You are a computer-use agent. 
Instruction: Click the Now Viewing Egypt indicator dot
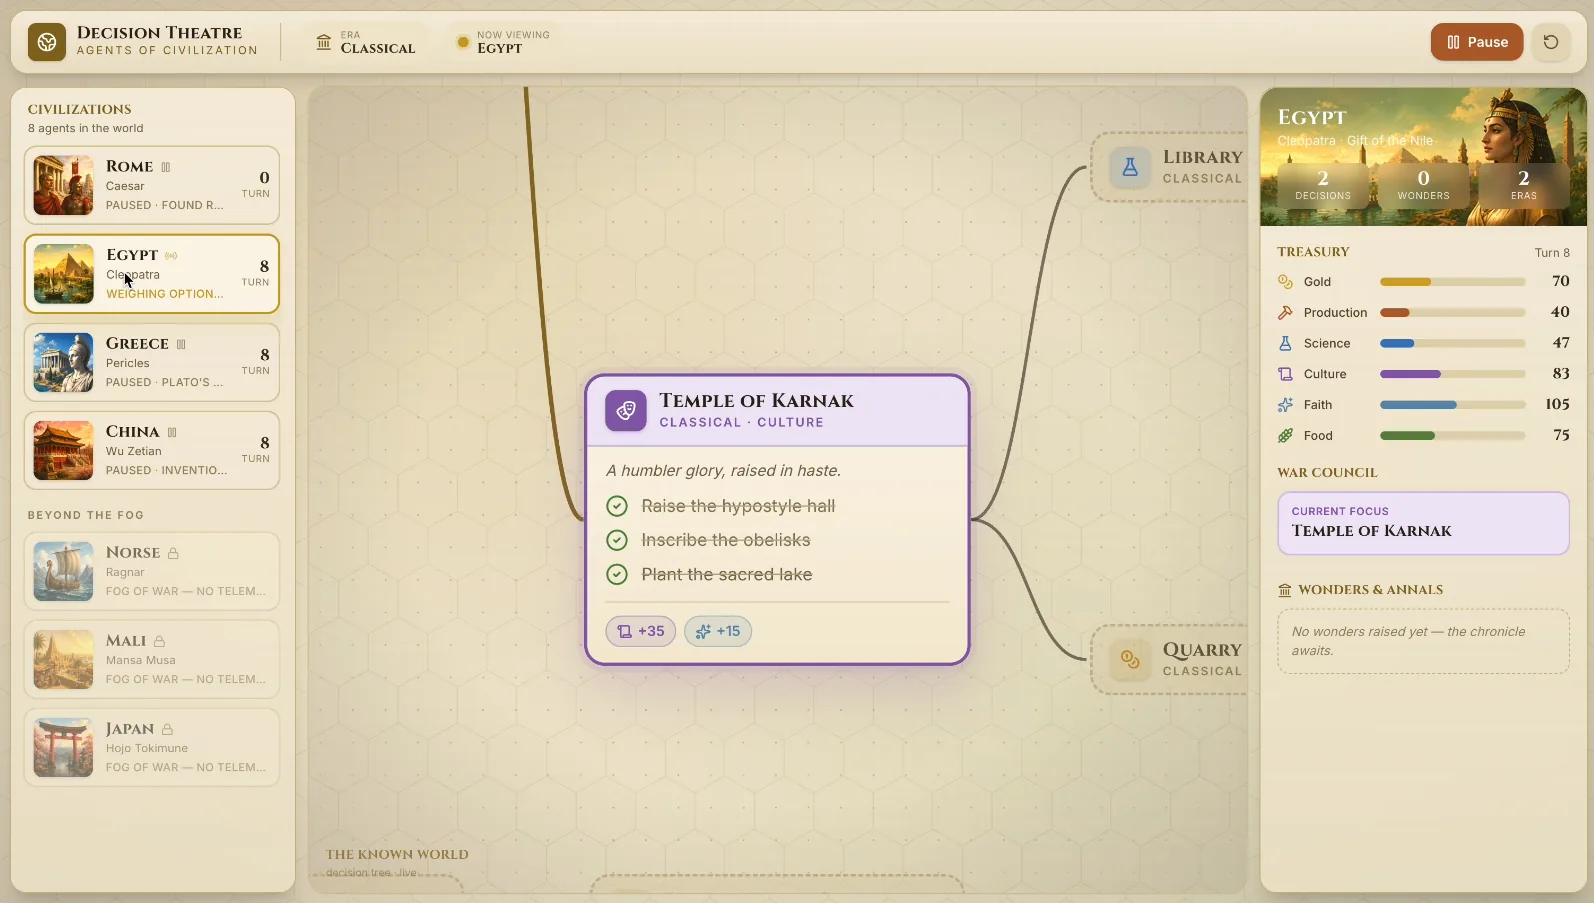pos(463,42)
